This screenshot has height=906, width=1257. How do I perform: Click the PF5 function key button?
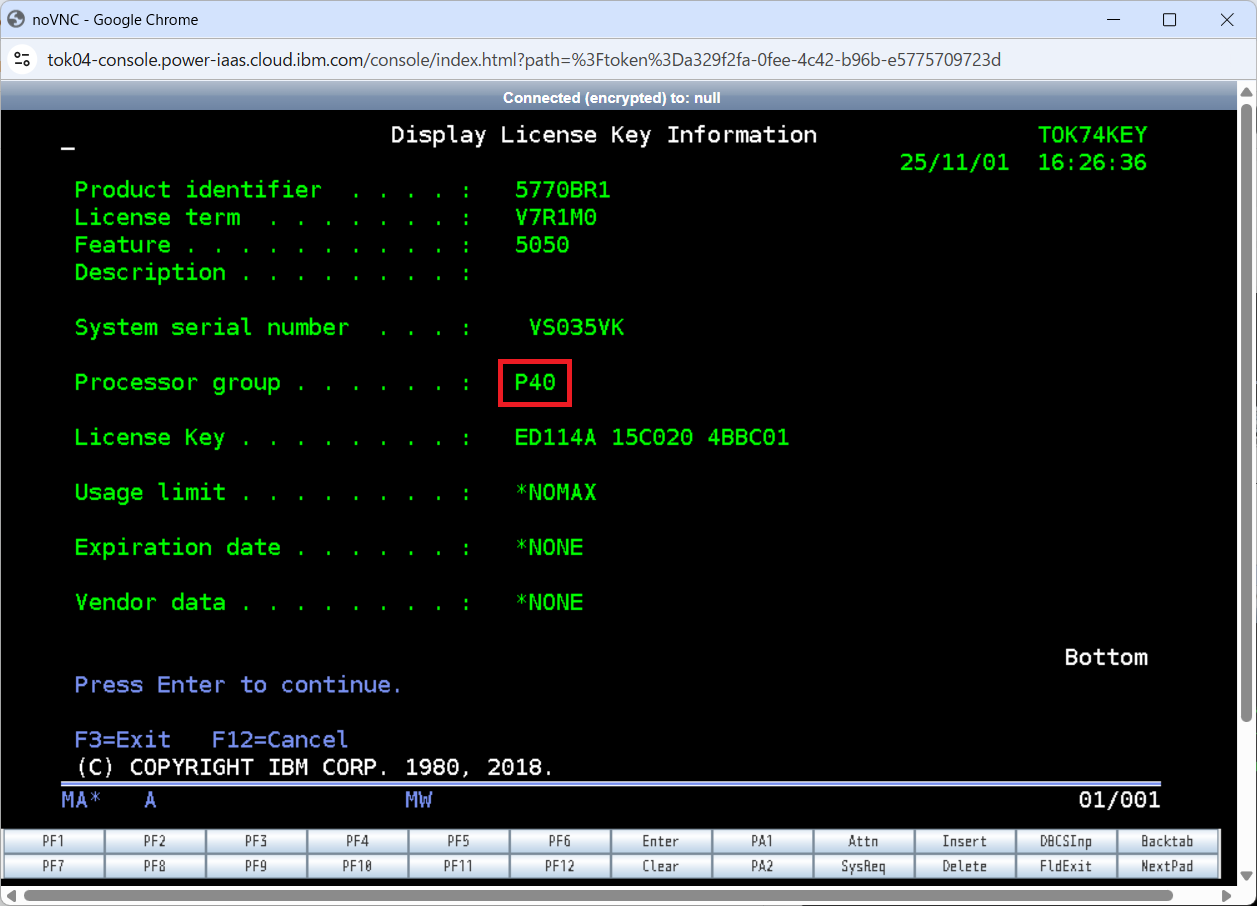459,841
